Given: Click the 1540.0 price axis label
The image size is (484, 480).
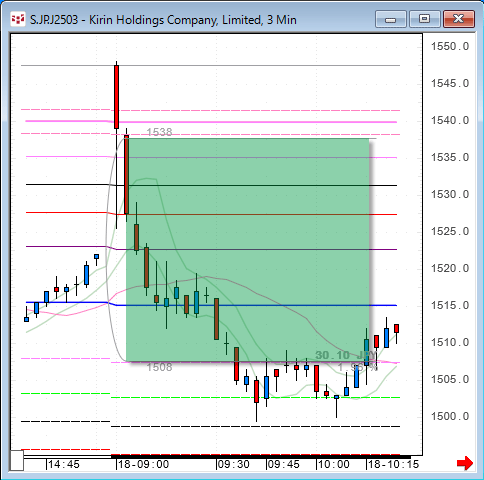Looking at the screenshot, I should (x=450, y=120).
